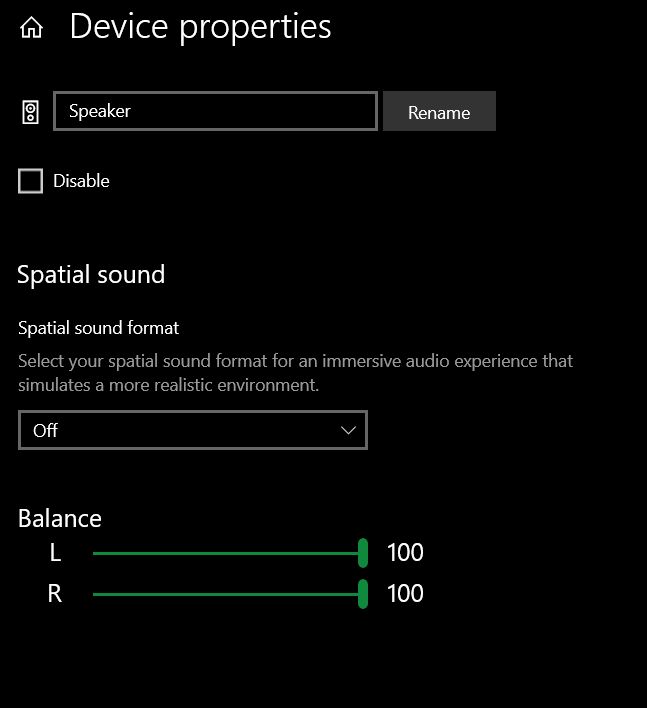Image resolution: width=647 pixels, height=708 pixels.
Task: Select the 'Off' text in spatial dropdown
Action: click(46, 430)
